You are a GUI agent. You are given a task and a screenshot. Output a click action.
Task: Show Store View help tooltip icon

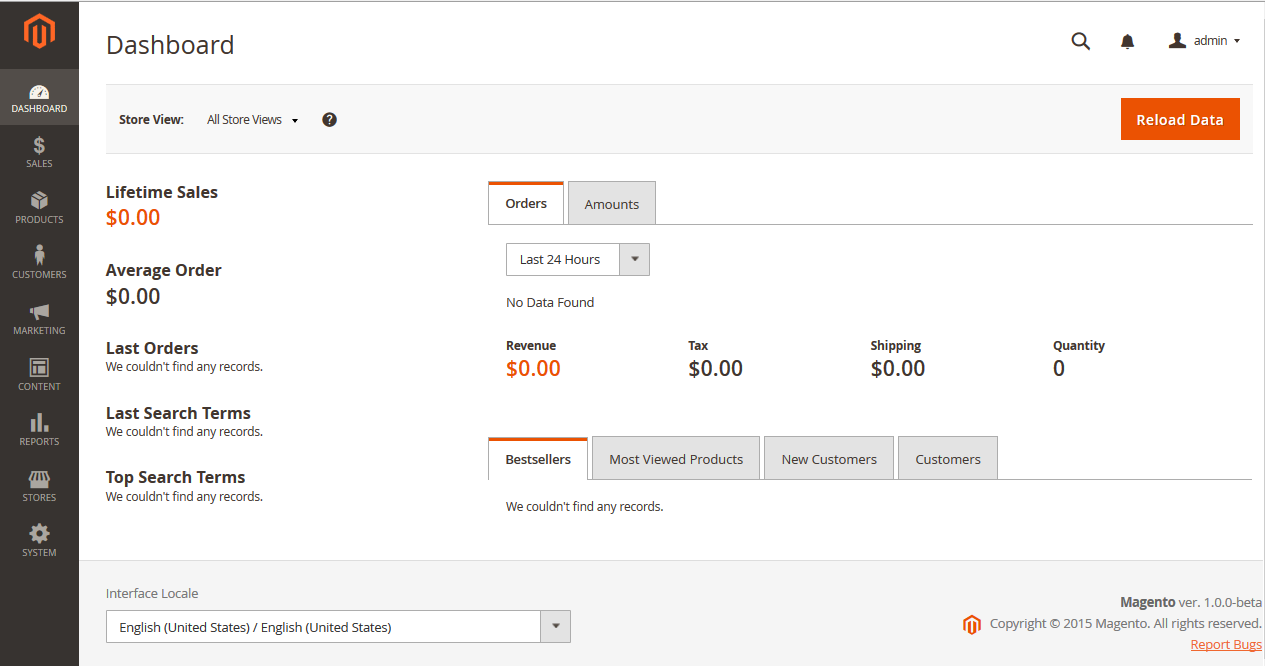[329, 120]
